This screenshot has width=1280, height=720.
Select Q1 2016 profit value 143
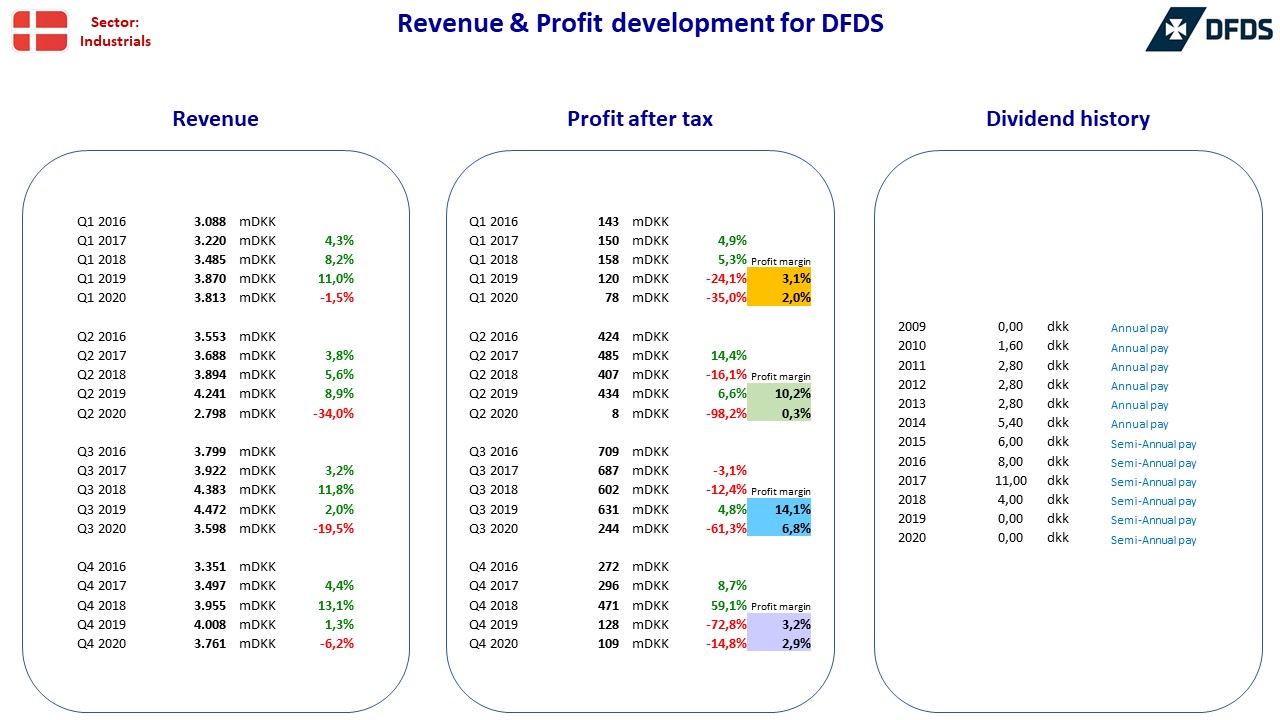[608, 222]
